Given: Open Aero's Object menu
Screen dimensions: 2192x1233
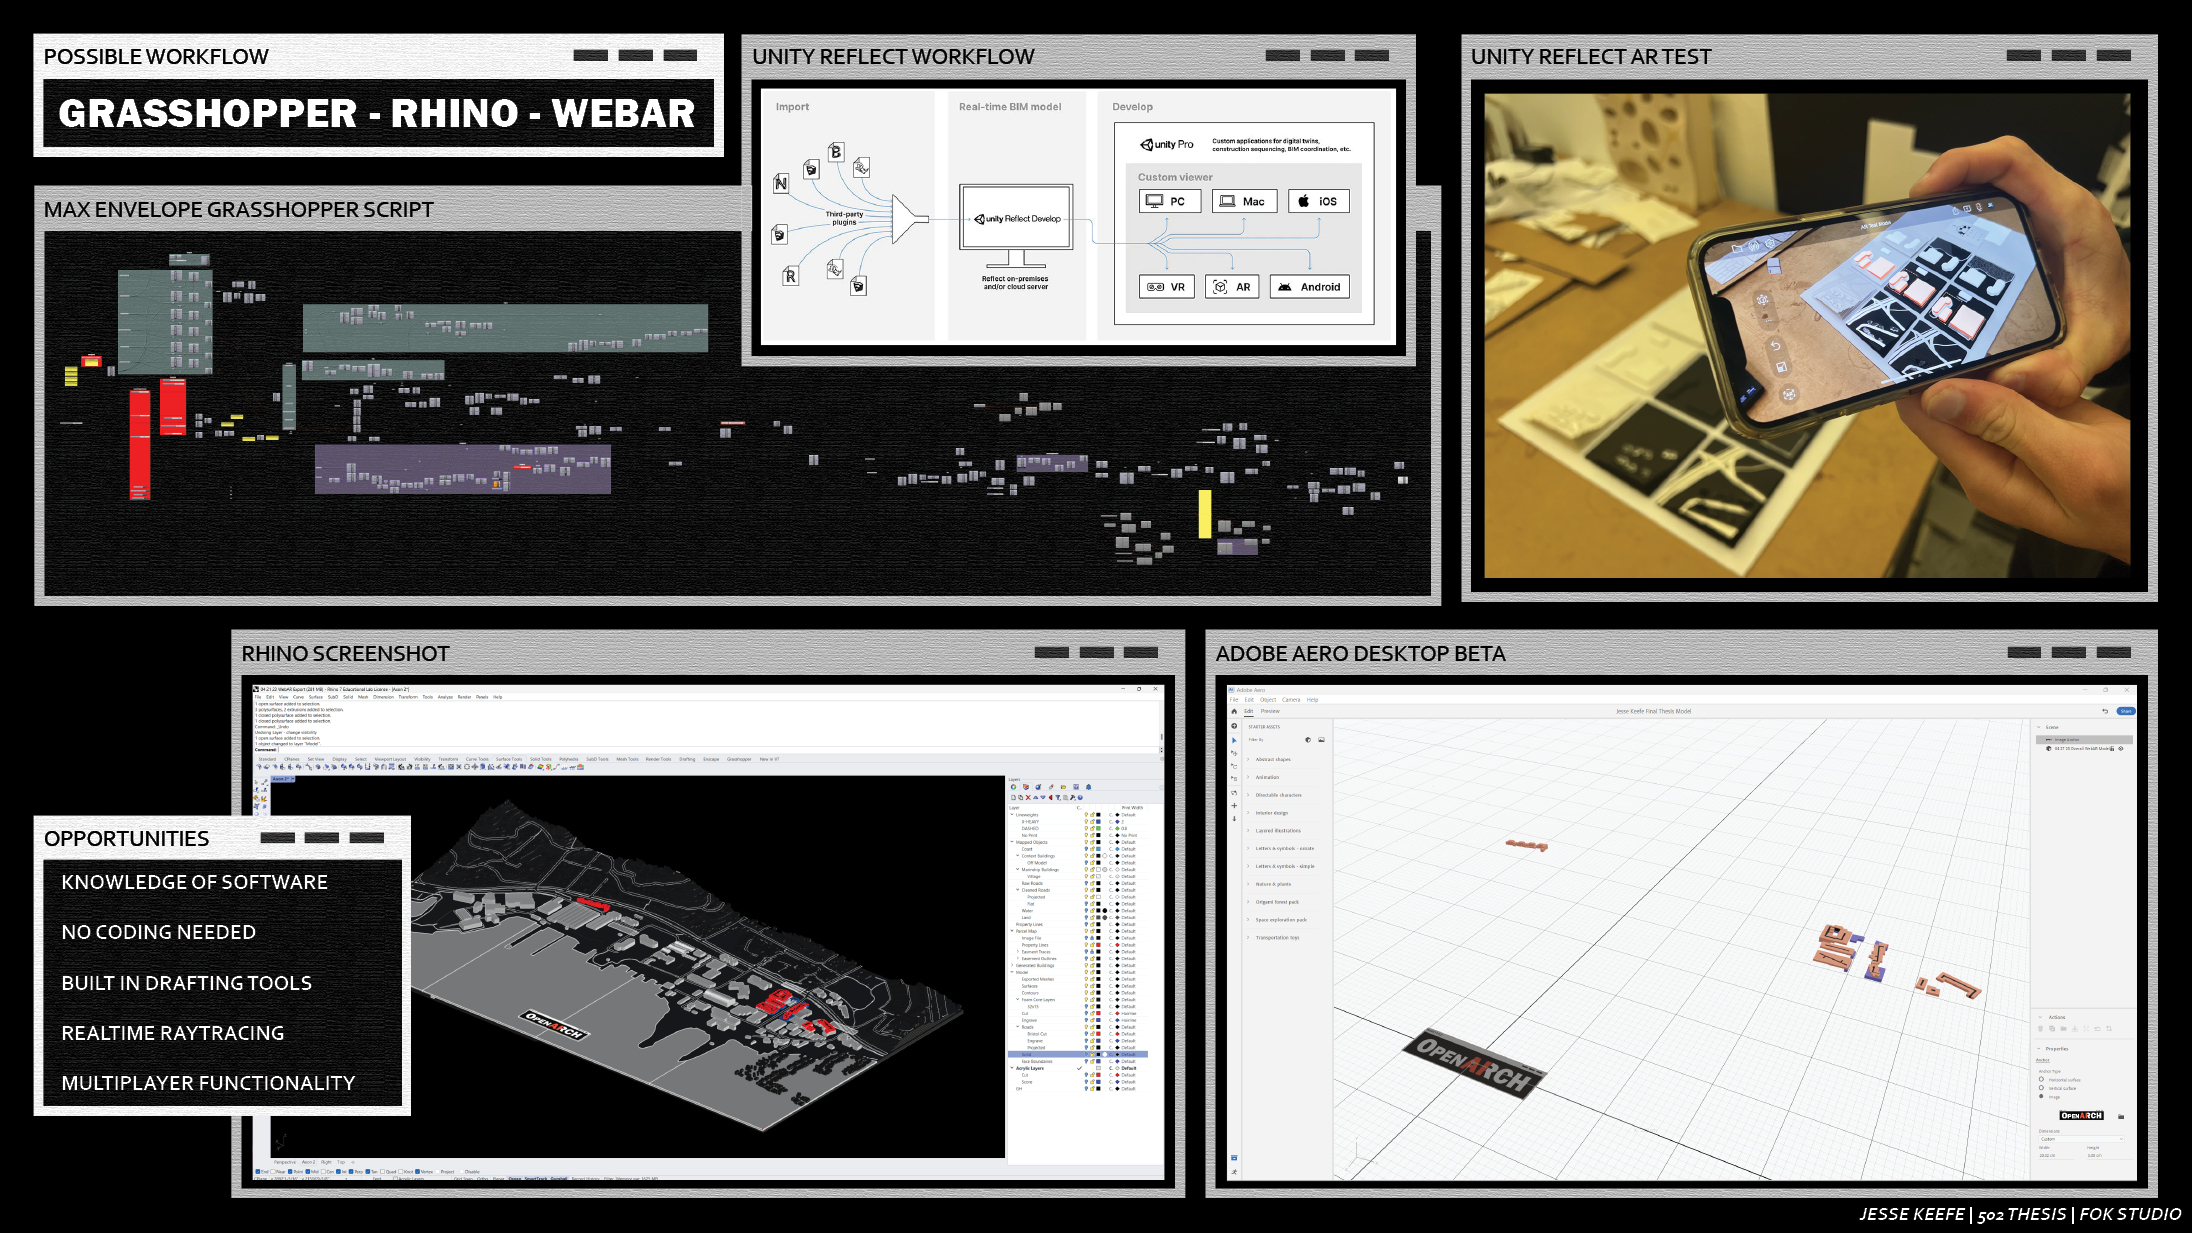Looking at the screenshot, I should point(1268,700).
